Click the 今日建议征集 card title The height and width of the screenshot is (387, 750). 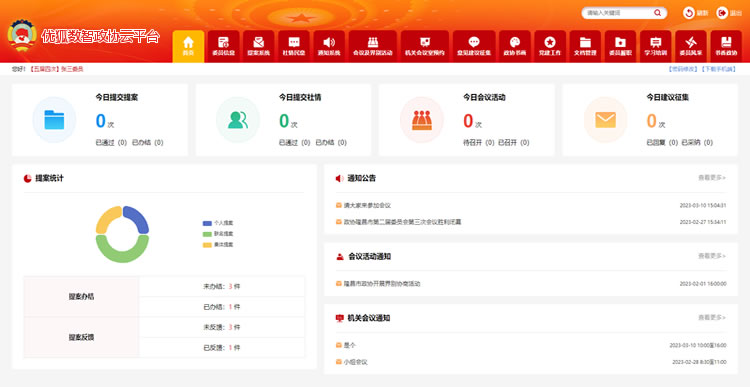click(x=668, y=98)
